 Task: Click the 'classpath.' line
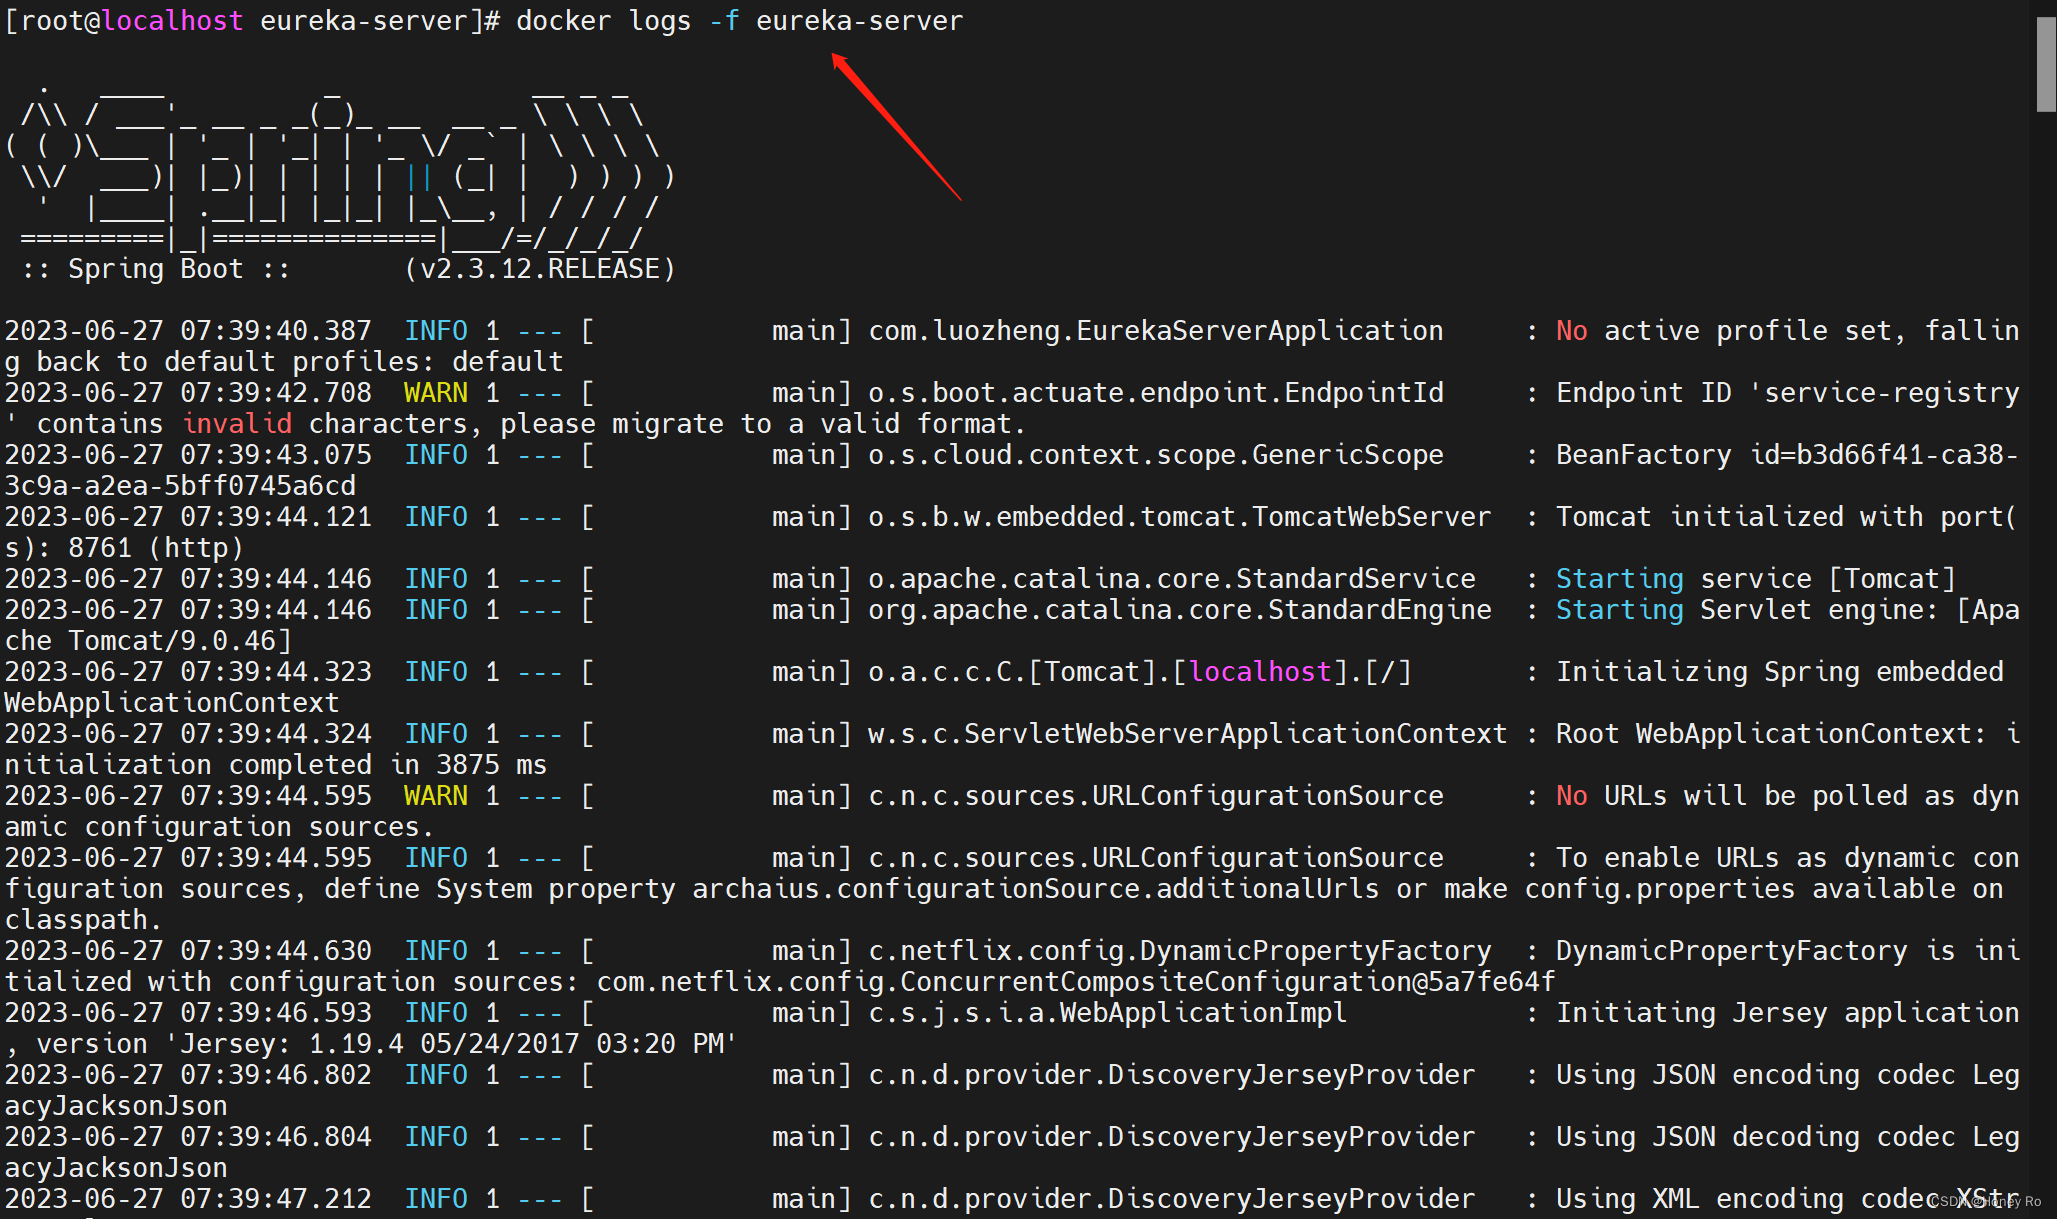pos(84,920)
